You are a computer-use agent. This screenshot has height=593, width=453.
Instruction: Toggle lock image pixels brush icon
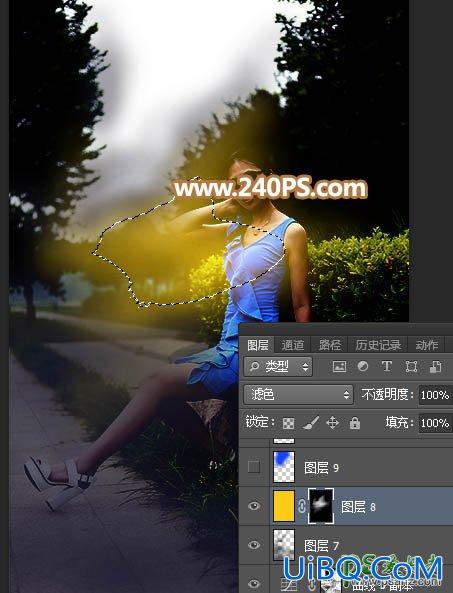tap(311, 422)
